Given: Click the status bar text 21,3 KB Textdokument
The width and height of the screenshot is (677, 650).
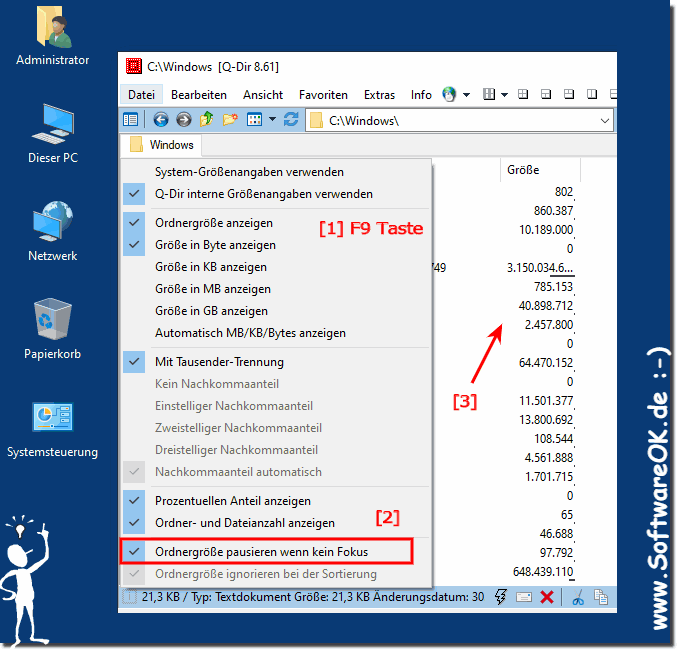Looking at the screenshot, I should (313, 597).
